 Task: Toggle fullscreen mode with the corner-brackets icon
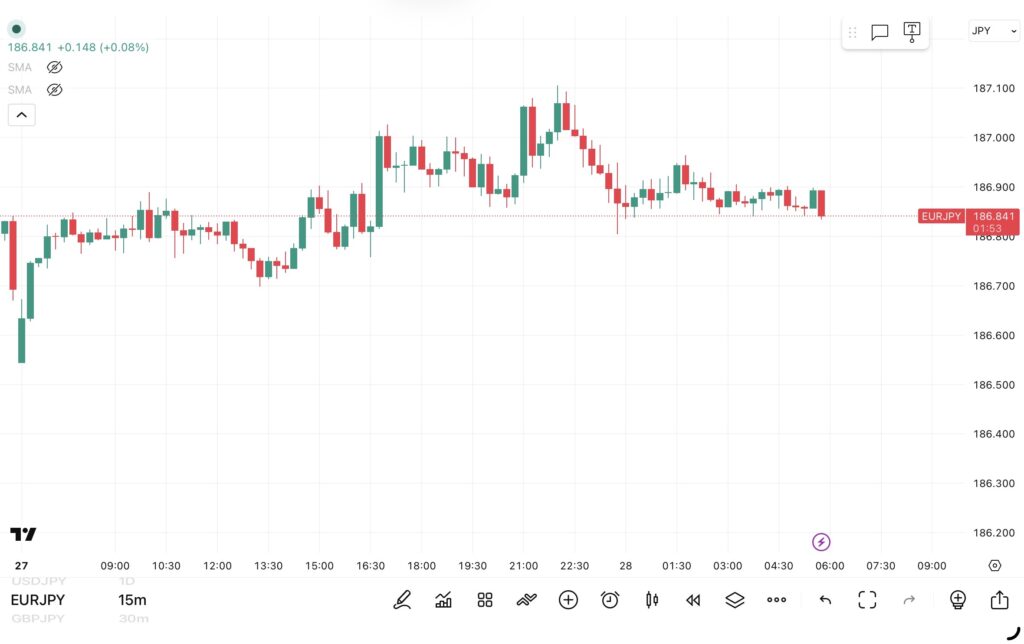tap(867, 600)
